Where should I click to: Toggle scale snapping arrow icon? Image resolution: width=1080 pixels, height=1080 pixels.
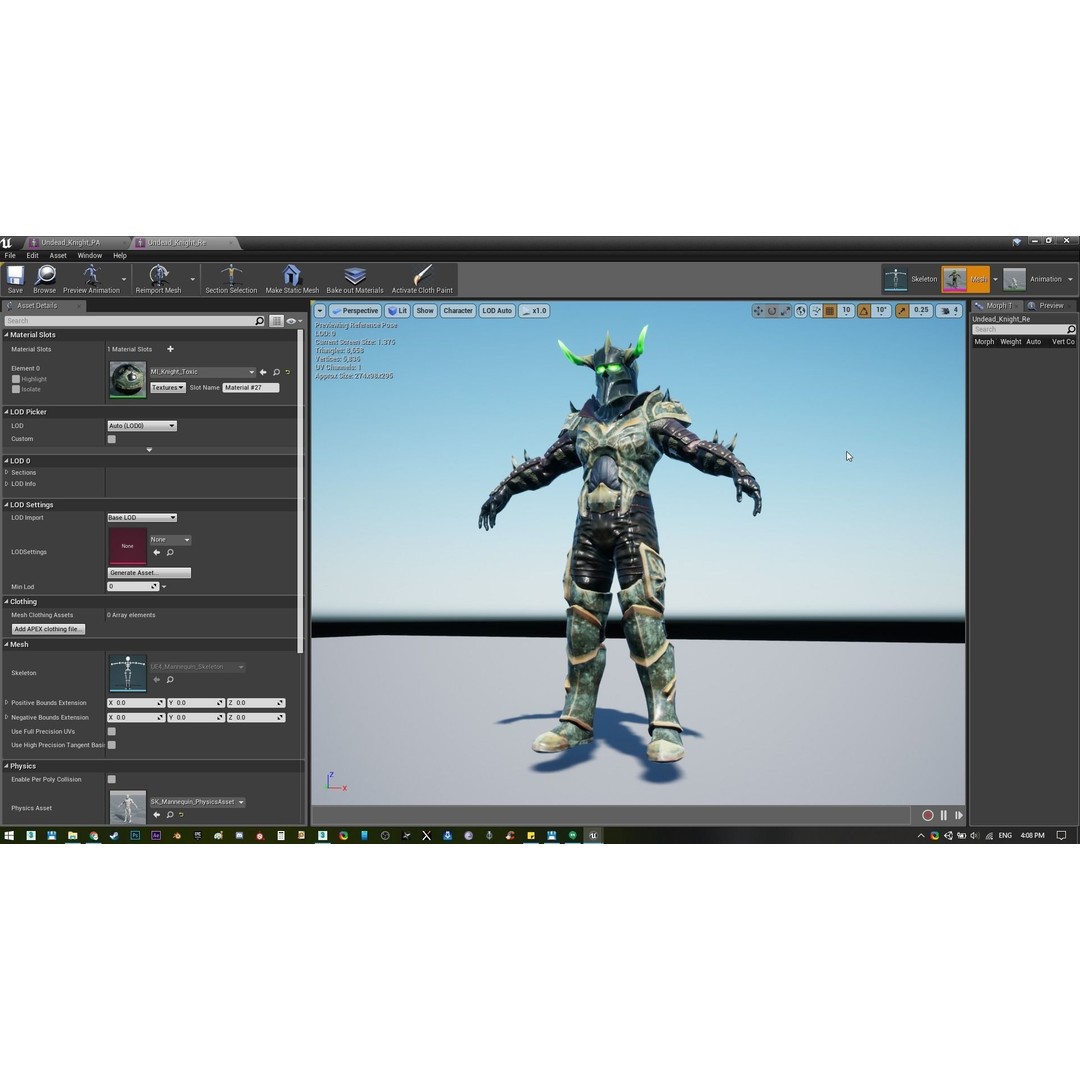902,311
